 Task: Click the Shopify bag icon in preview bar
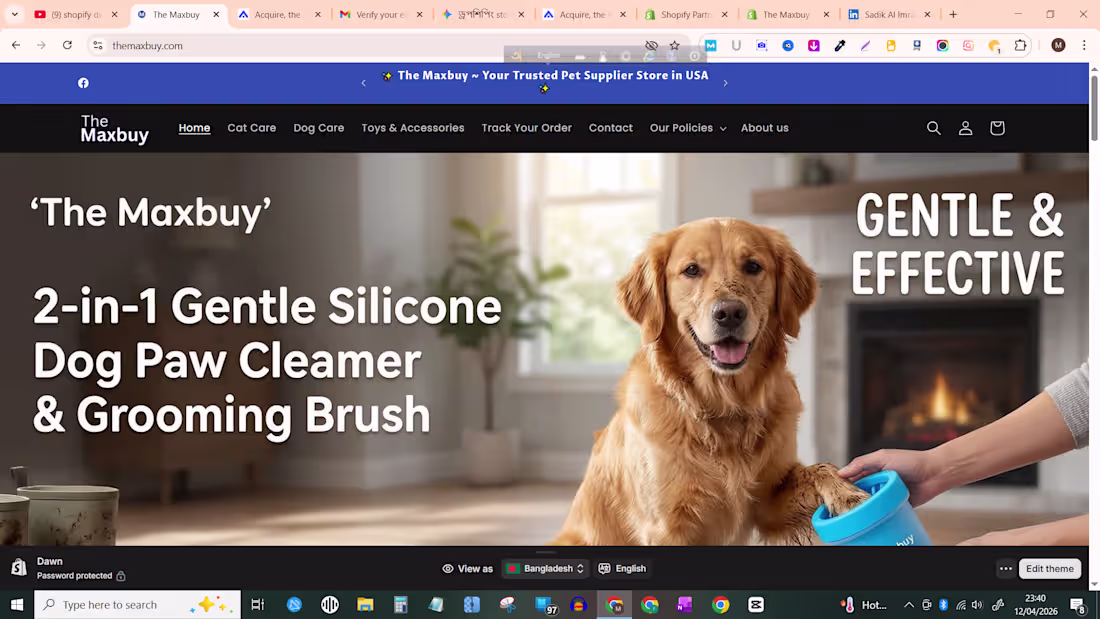click(19, 568)
